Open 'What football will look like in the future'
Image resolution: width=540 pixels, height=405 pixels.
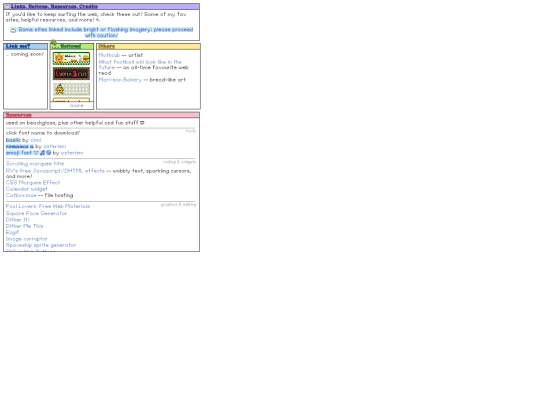140,65
